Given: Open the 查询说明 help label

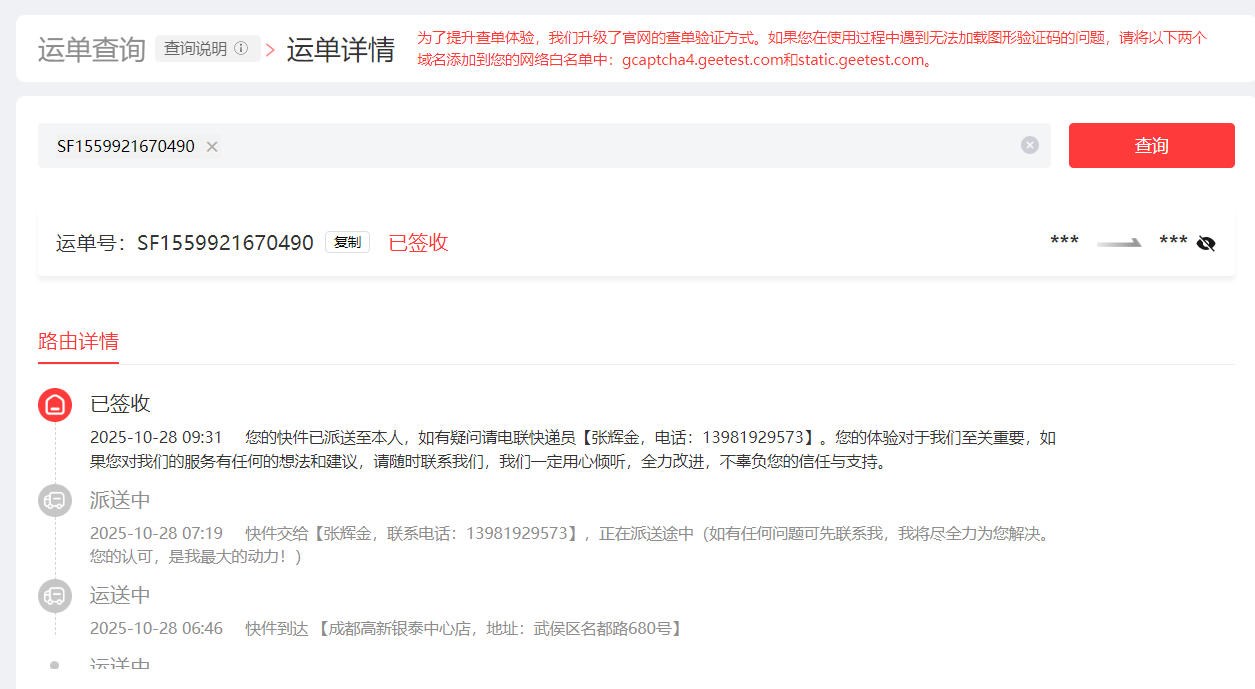Looking at the screenshot, I should pos(196,49).
